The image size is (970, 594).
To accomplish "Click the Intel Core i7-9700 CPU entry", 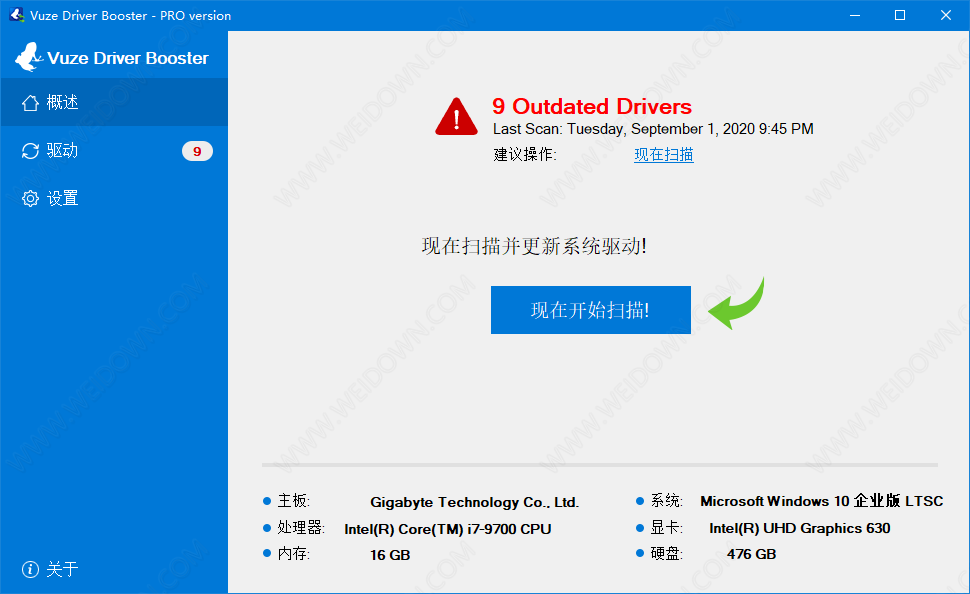I will [x=447, y=528].
